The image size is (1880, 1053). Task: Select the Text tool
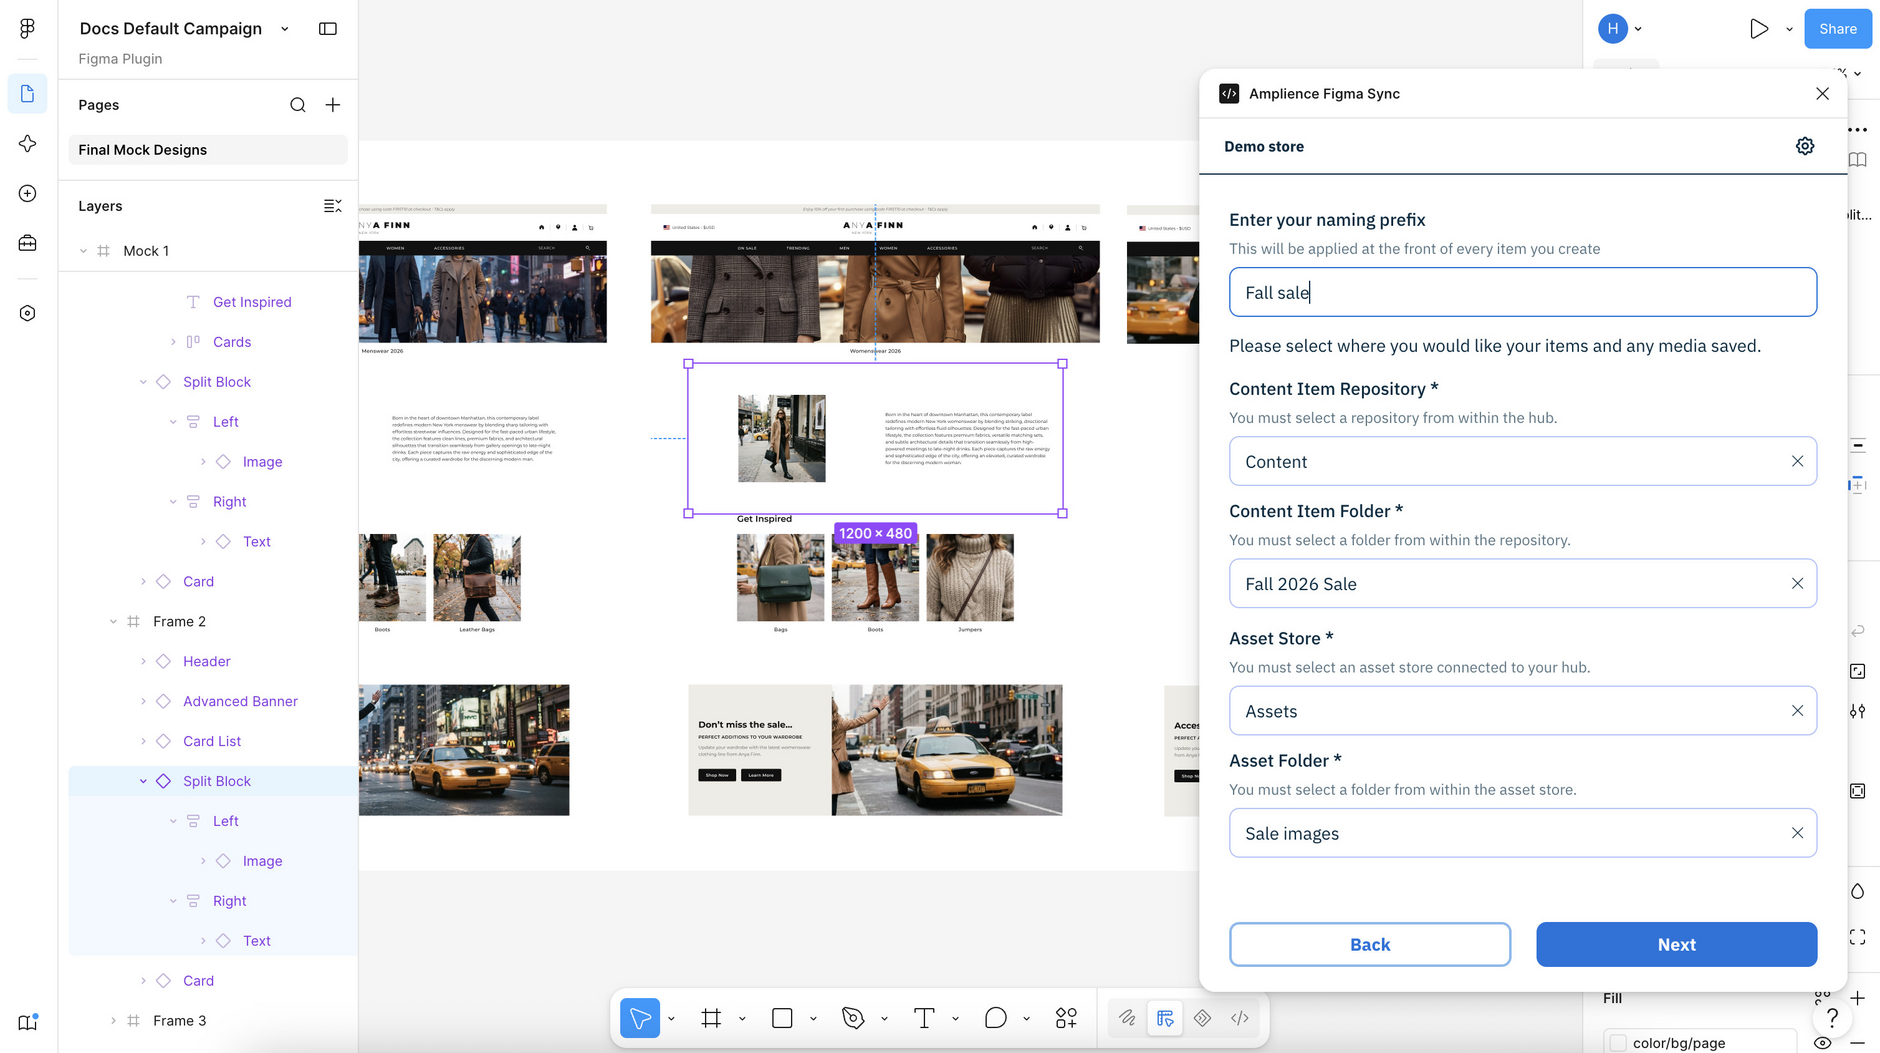(x=924, y=1018)
